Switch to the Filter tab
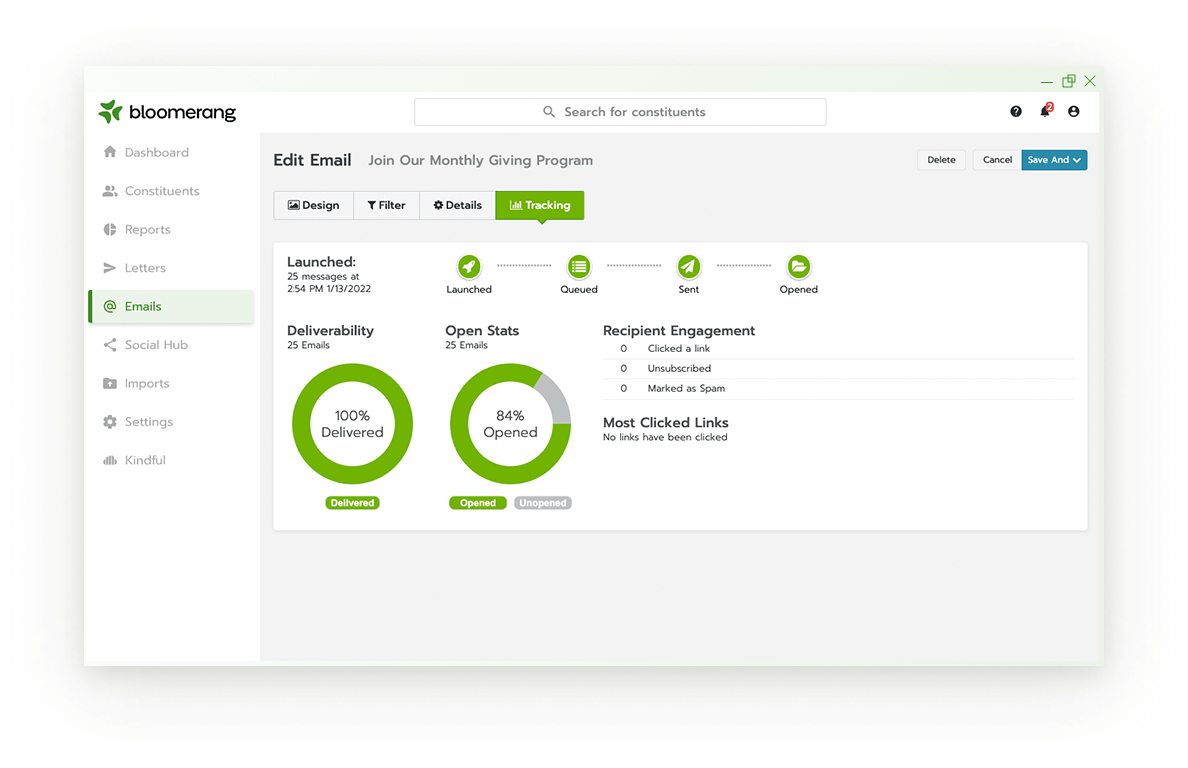 click(386, 205)
